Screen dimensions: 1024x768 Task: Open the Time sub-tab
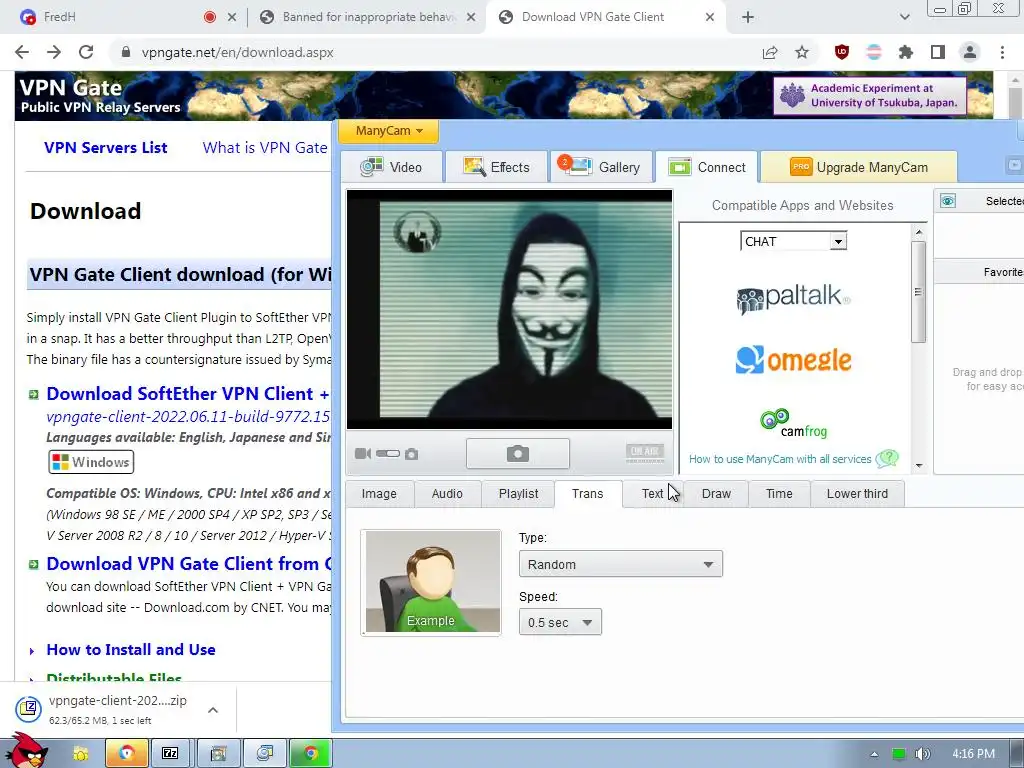(779, 494)
